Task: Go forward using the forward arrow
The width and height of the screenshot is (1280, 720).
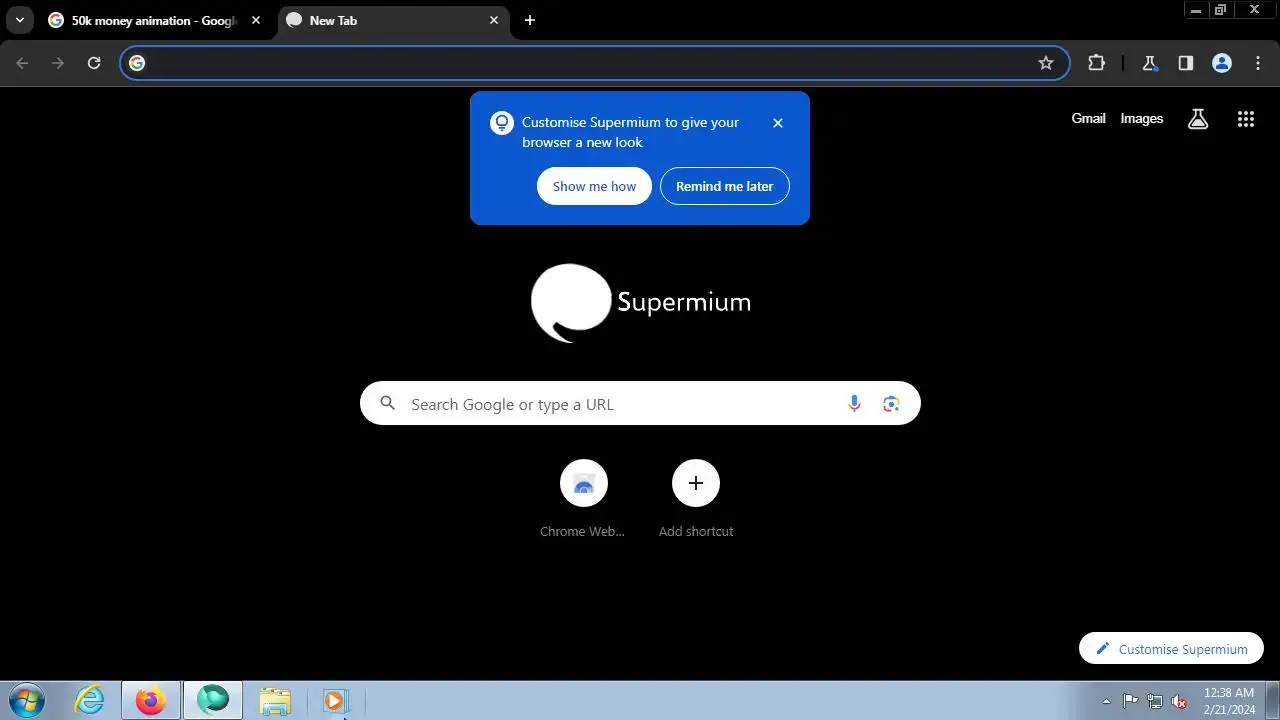Action: coord(58,63)
